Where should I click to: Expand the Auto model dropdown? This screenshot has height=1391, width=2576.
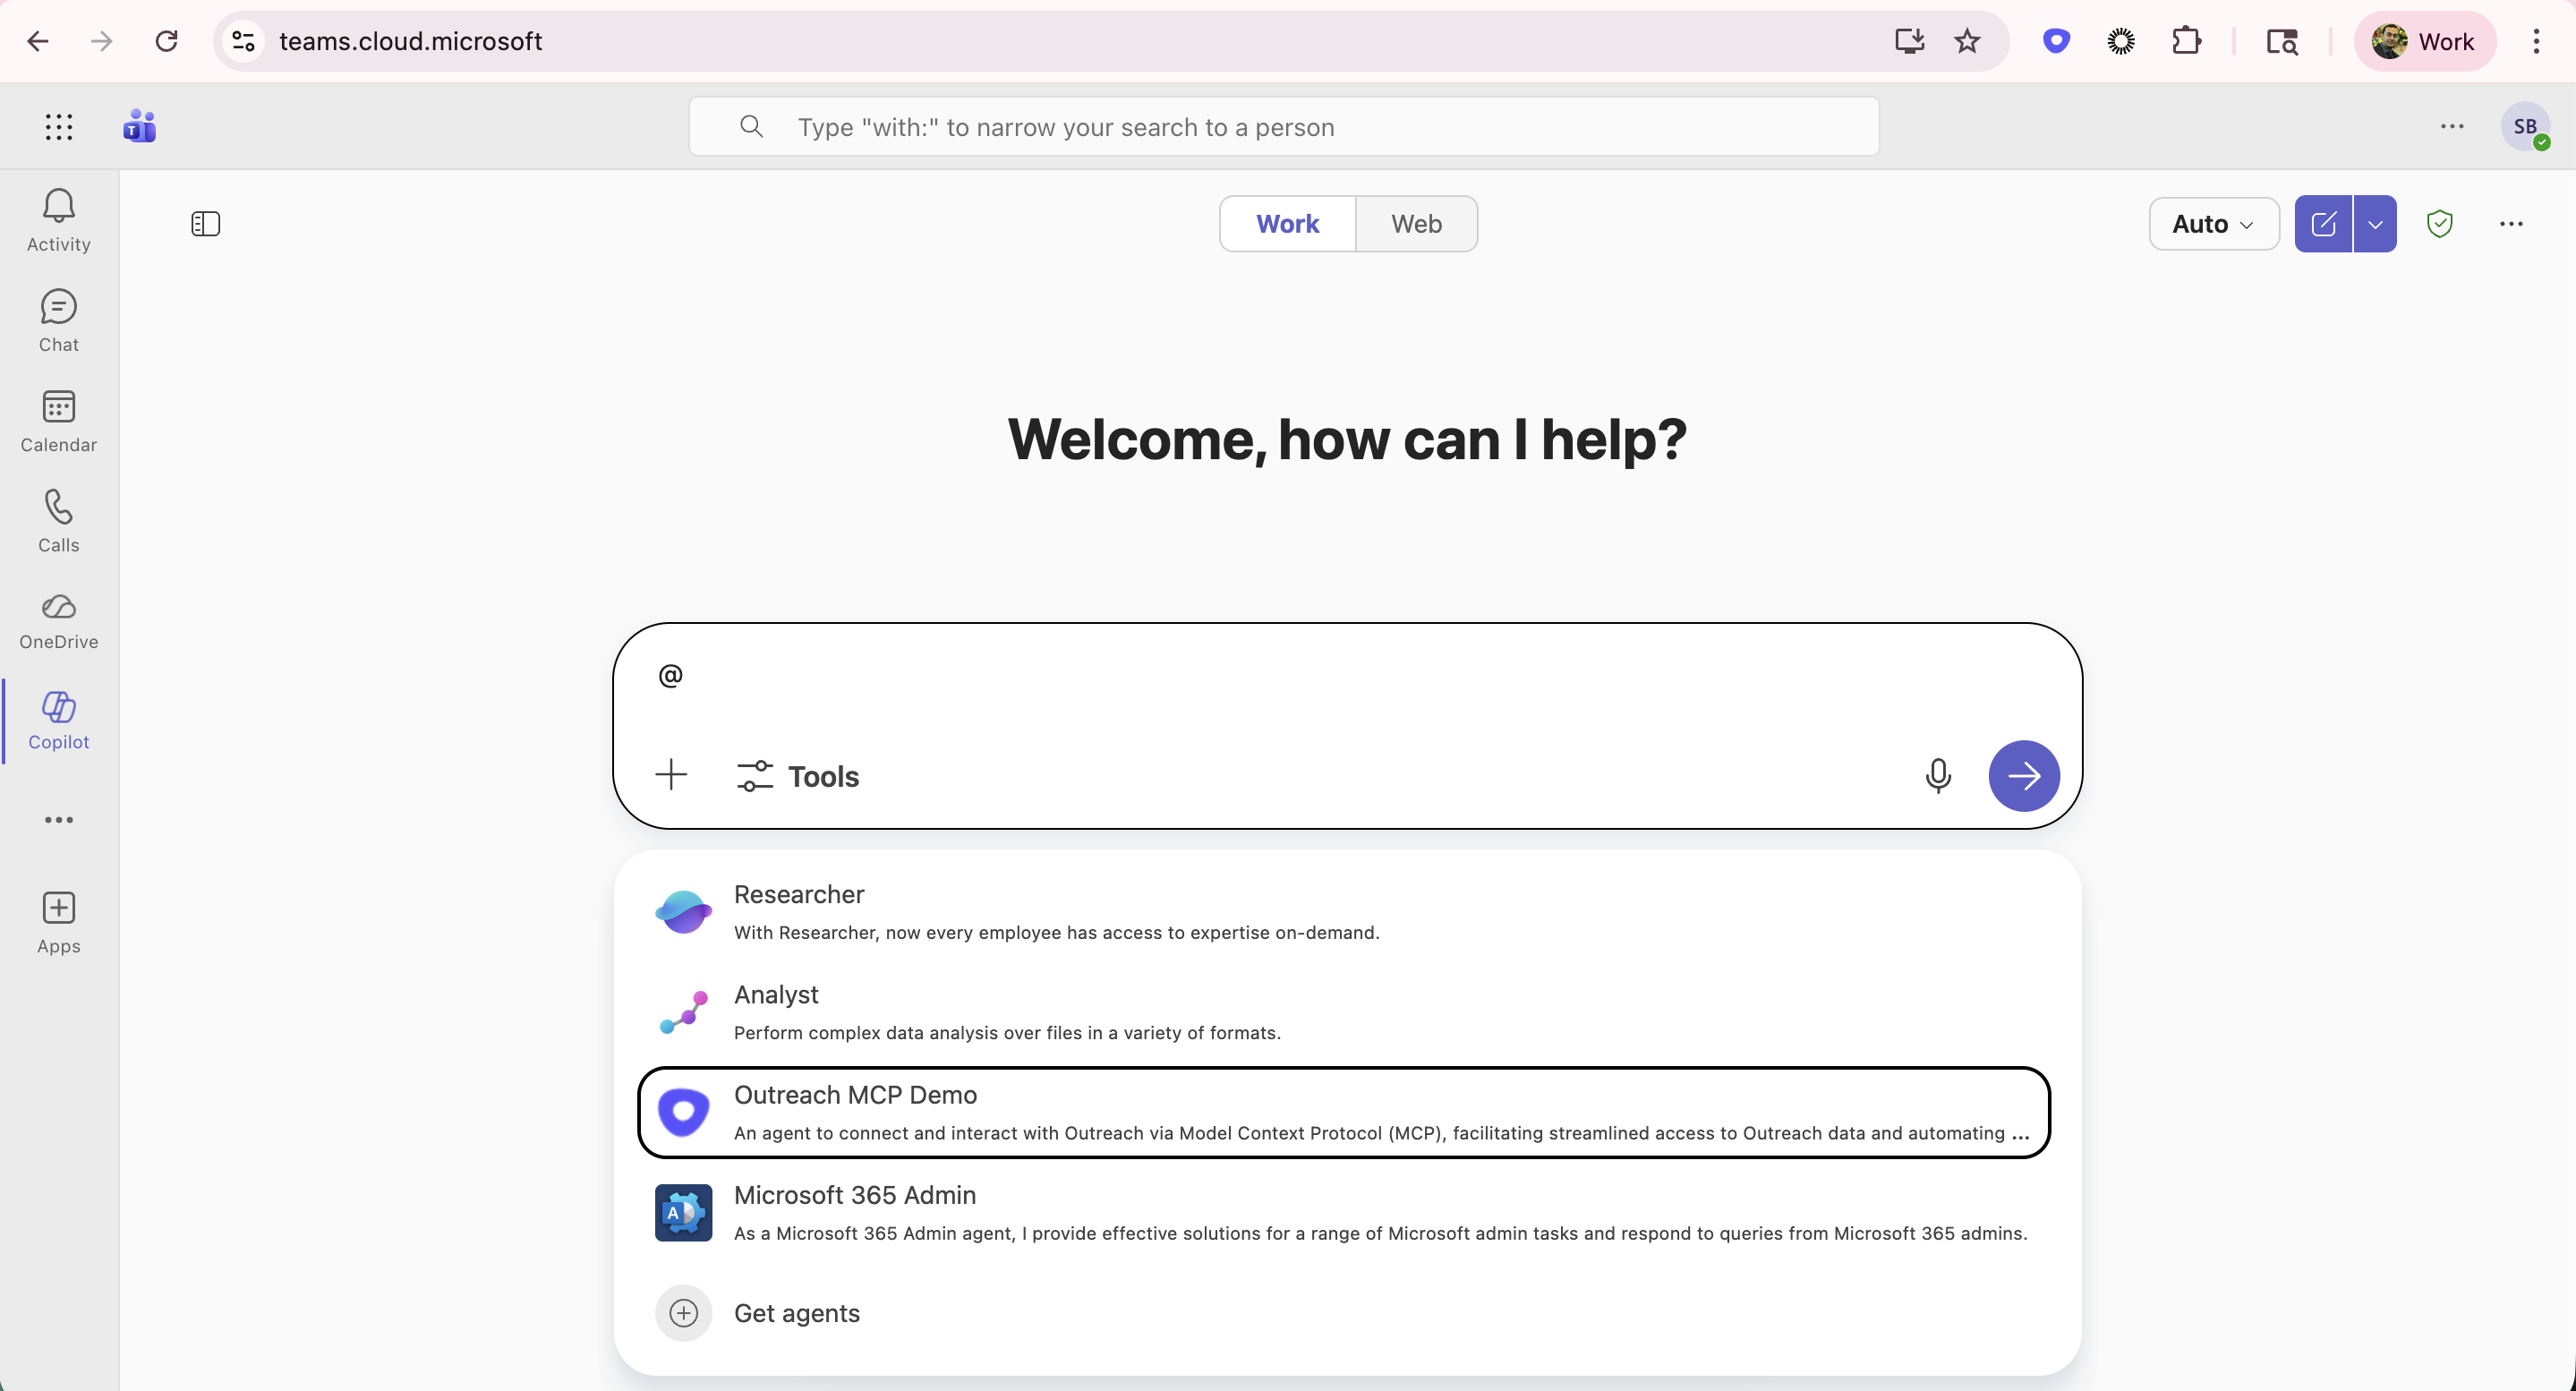pos(2213,224)
